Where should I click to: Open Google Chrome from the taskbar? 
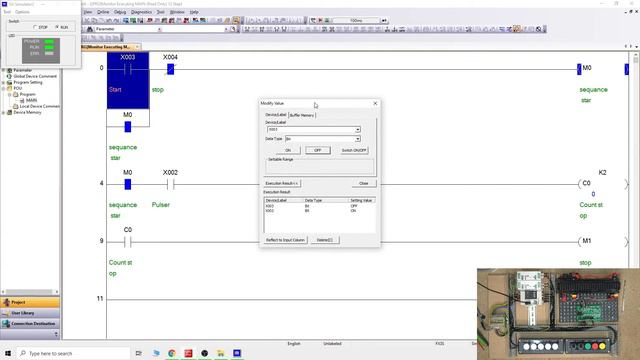click(x=172, y=353)
